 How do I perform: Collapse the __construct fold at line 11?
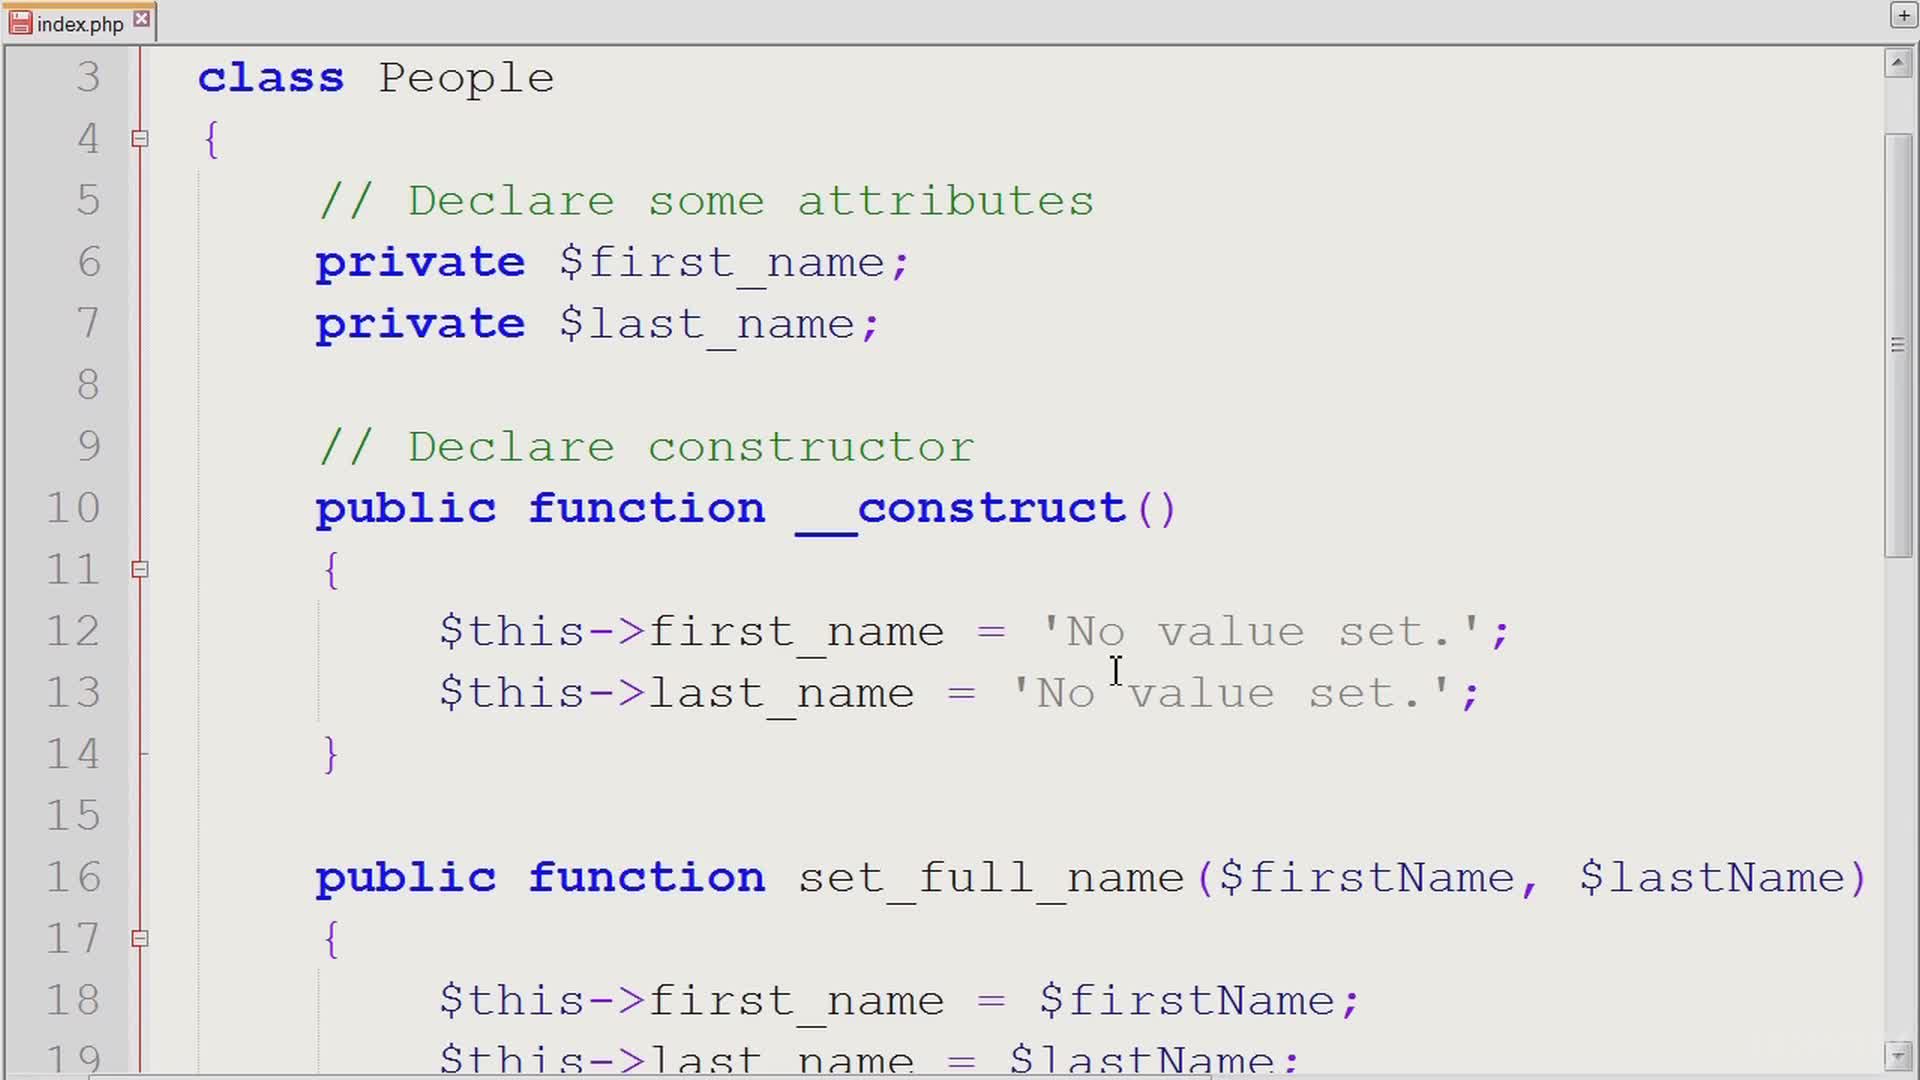pyautogui.click(x=140, y=570)
